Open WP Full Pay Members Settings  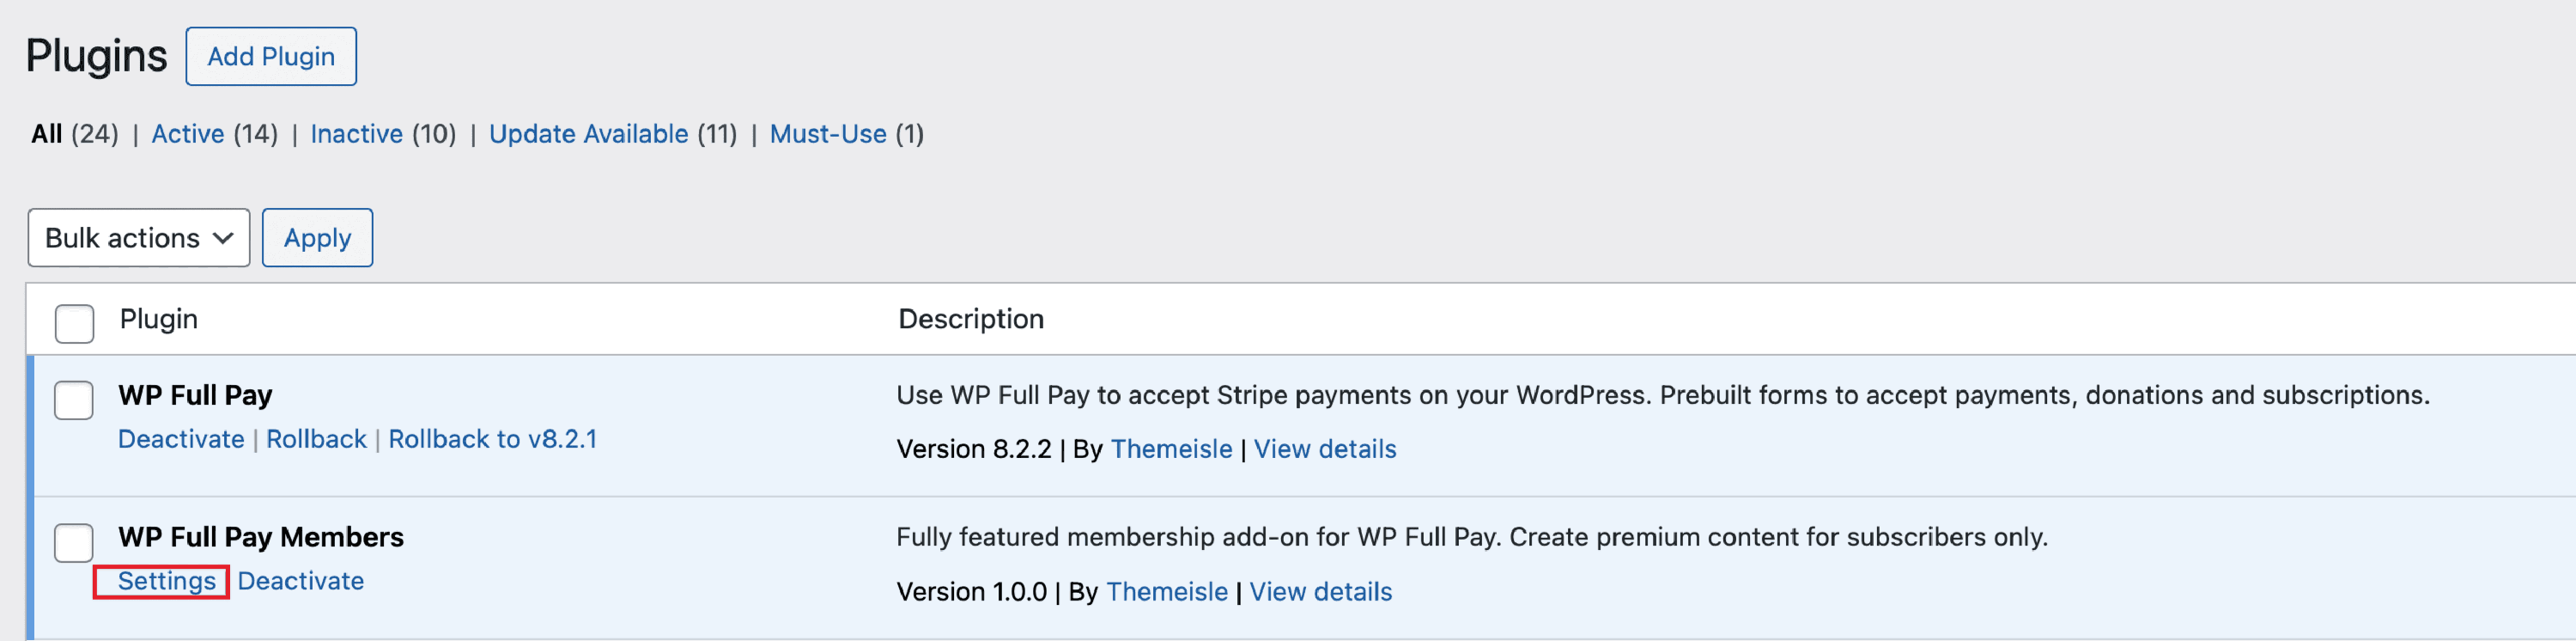(166, 581)
